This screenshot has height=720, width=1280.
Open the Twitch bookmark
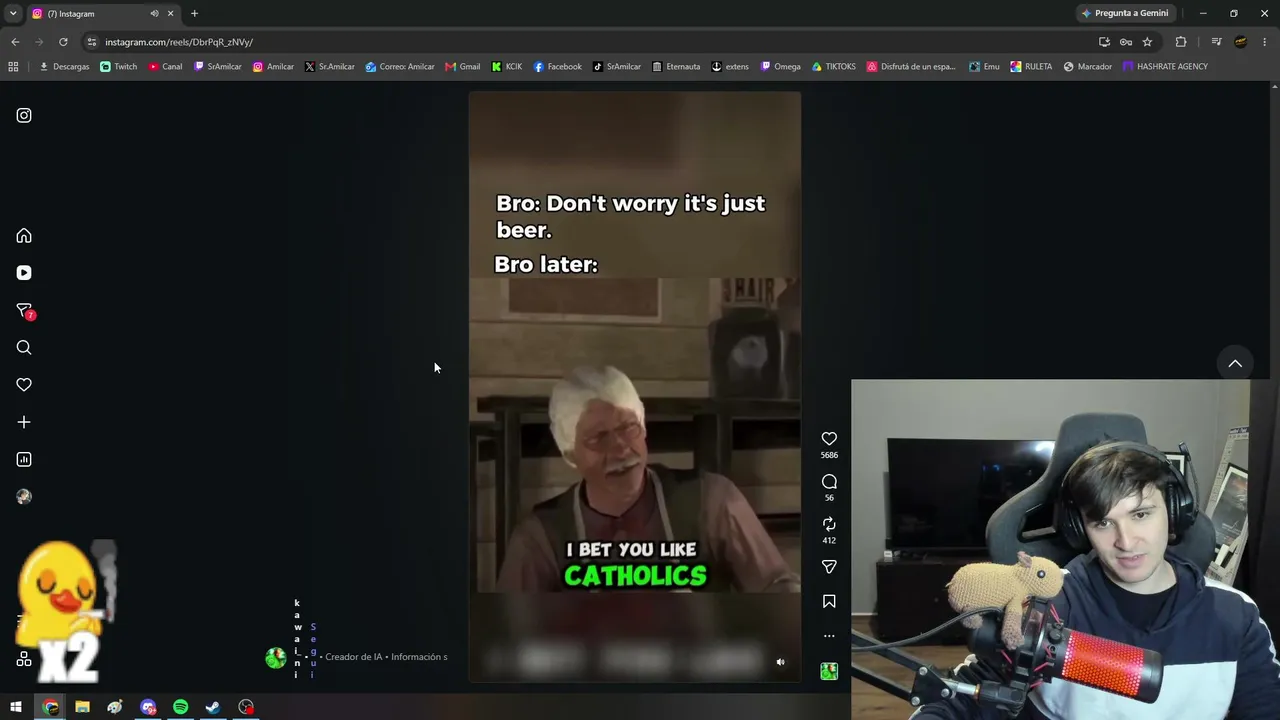(119, 67)
